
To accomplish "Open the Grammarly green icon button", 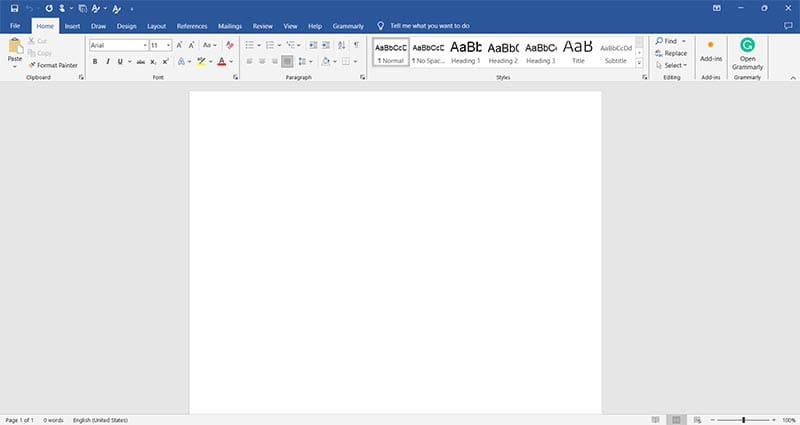I will 747,54.
